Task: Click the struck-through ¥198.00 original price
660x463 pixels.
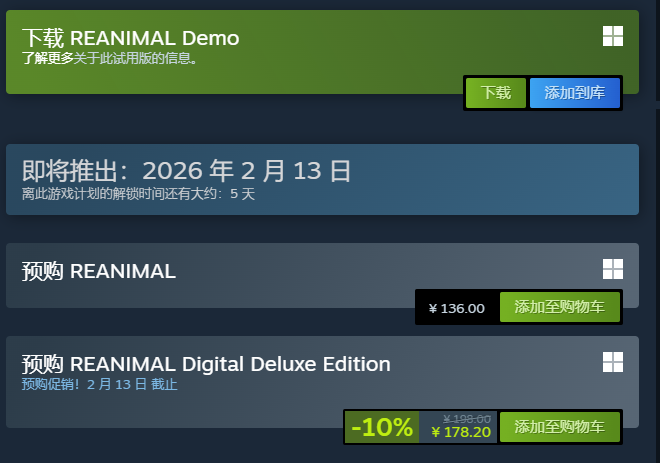Action: 466,418
